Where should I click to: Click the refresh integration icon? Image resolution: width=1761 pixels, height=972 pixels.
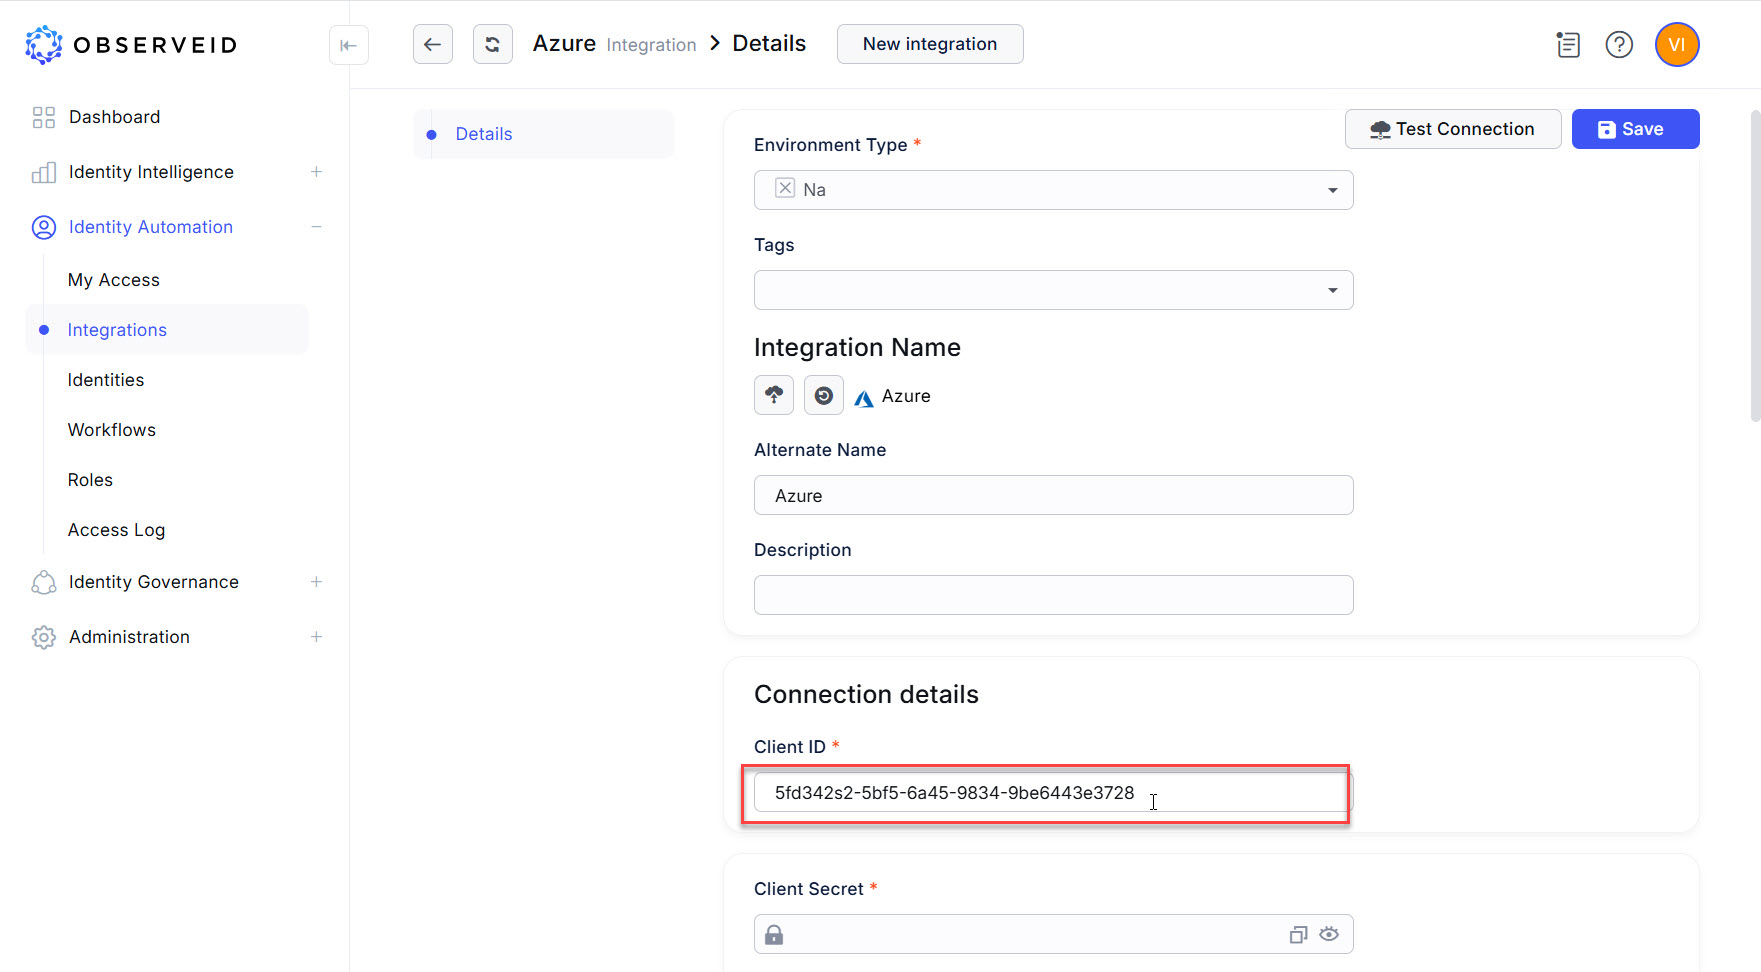[x=492, y=44]
